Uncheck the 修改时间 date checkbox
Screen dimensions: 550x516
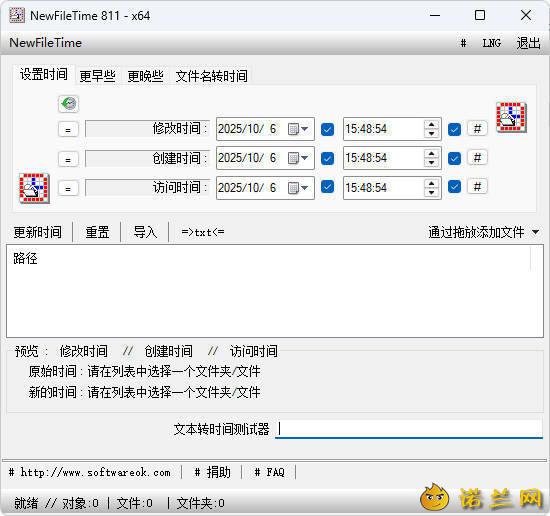327,129
